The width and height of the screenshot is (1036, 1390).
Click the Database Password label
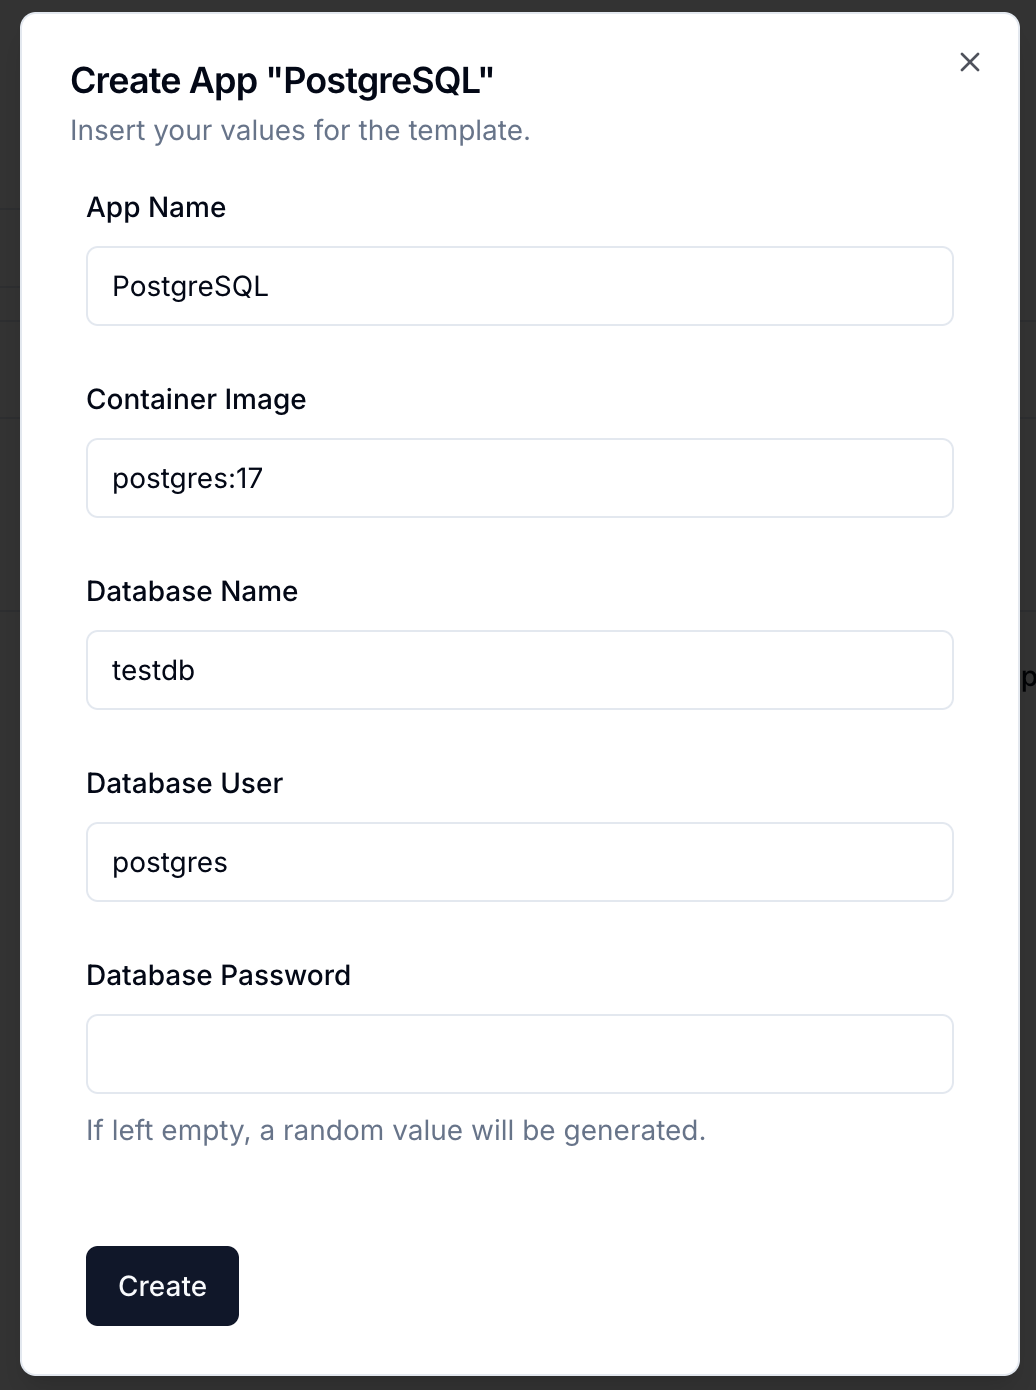[218, 976]
